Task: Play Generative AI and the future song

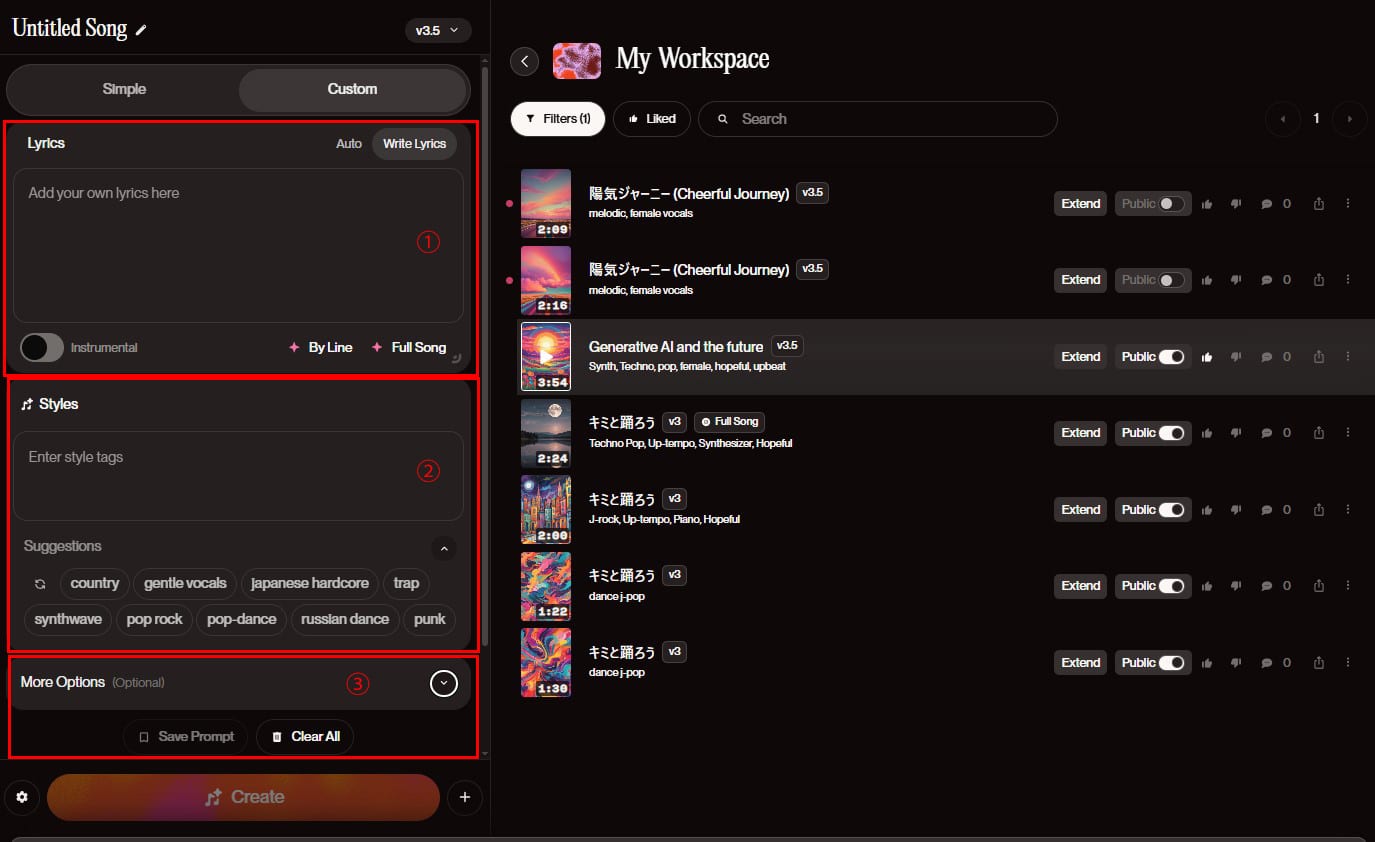Action: pos(546,356)
